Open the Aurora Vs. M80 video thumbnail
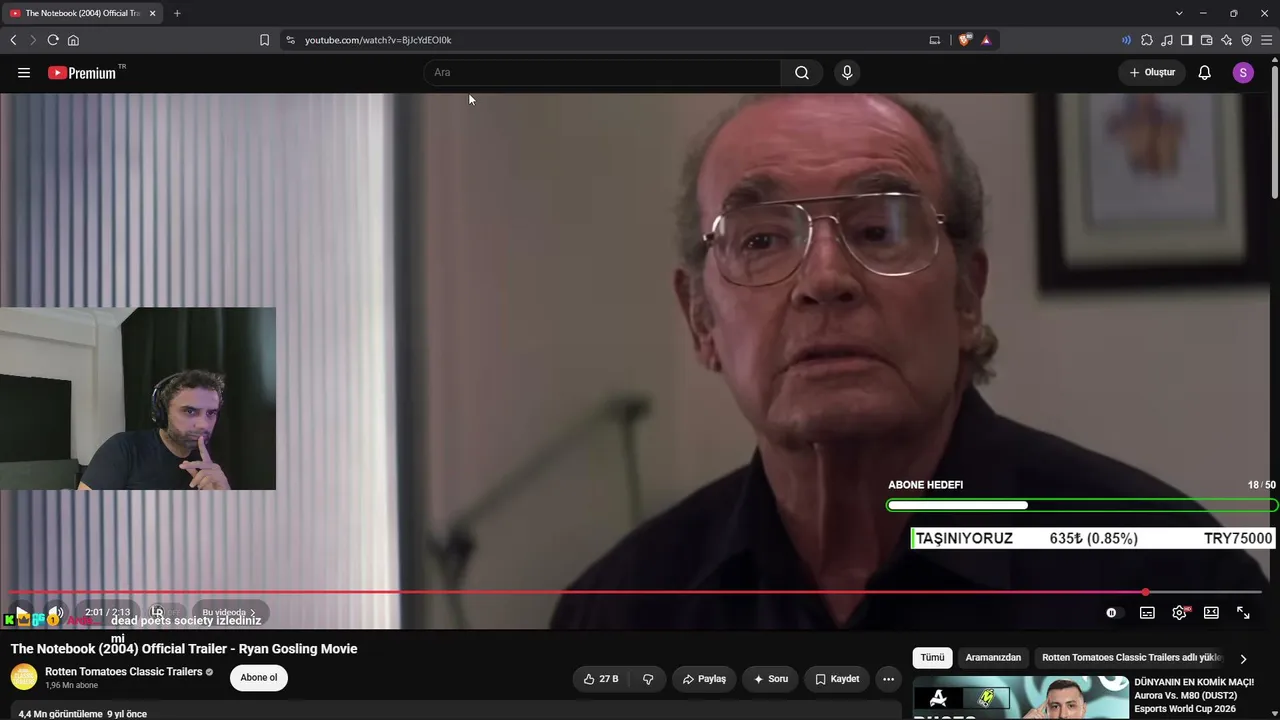The height and width of the screenshot is (720, 1280). pos(1021,698)
